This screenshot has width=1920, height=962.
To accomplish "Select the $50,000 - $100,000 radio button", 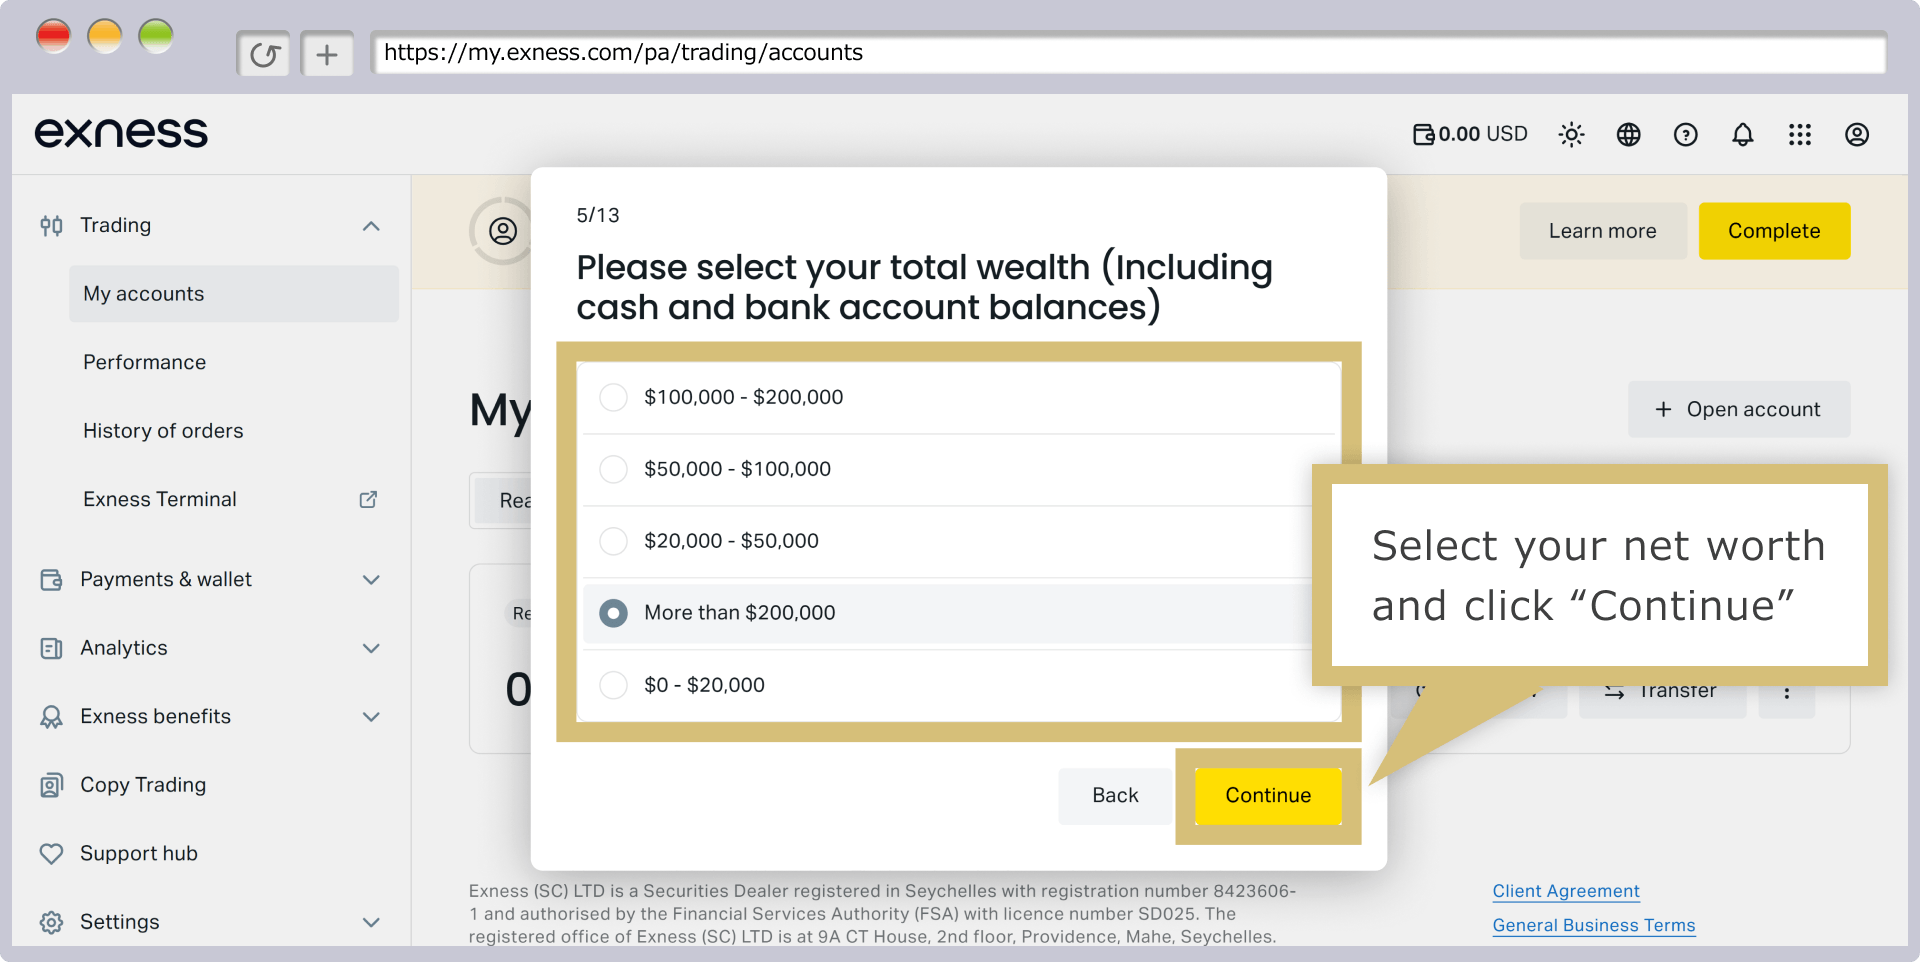I will click(613, 469).
